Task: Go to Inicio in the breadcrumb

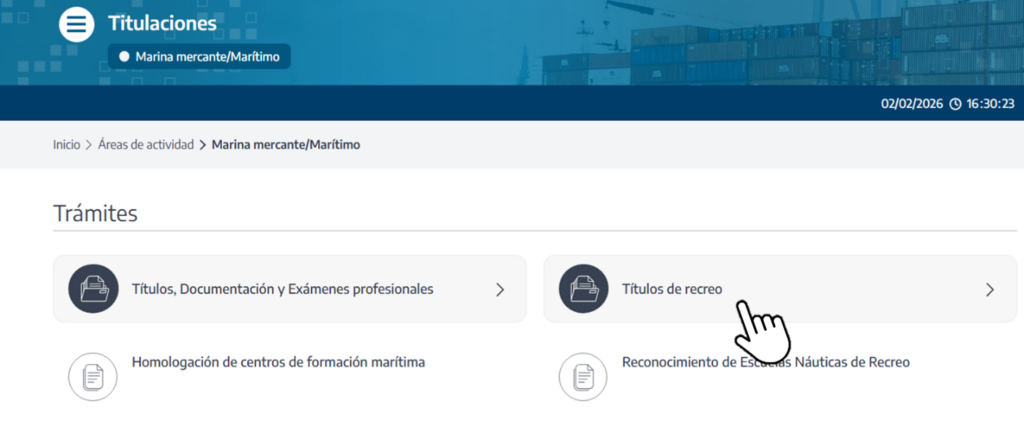Action: click(66, 145)
